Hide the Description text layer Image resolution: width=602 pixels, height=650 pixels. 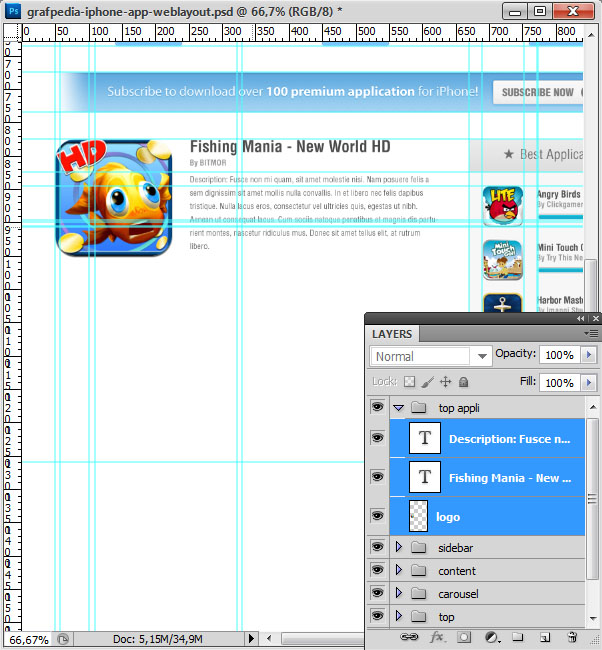click(377, 438)
